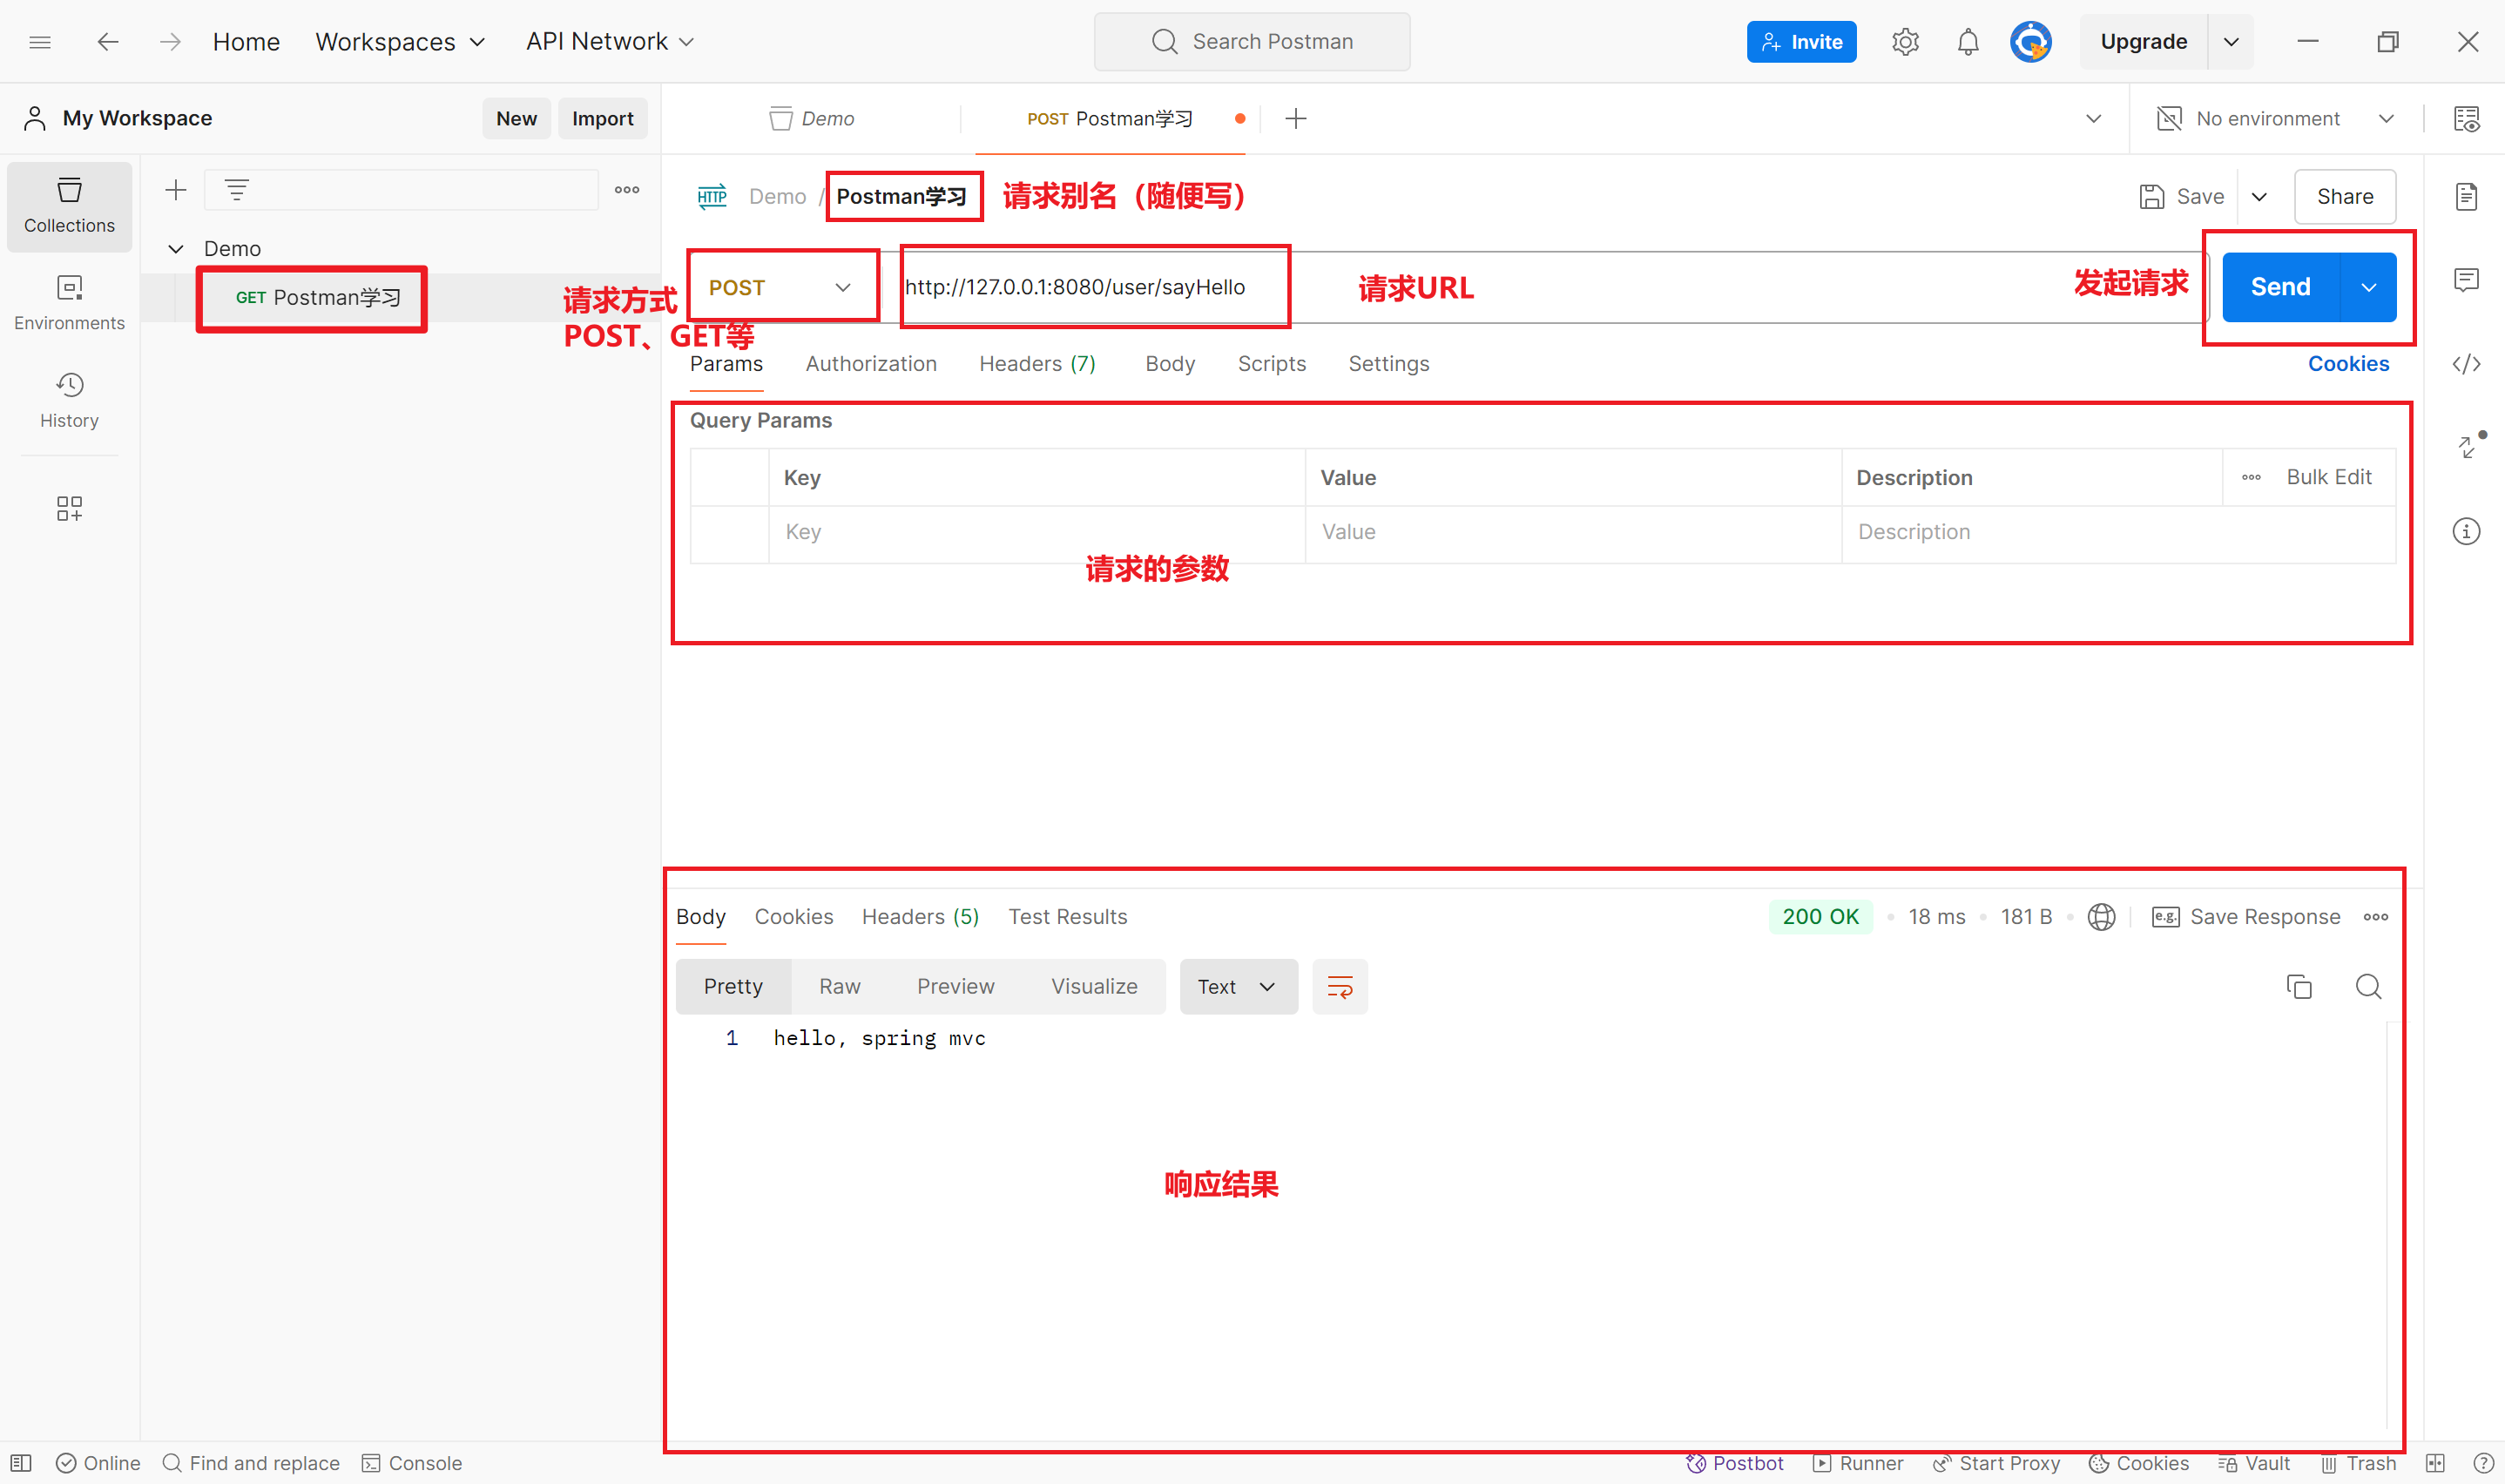Image resolution: width=2505 pixels, height=1484 pixels.
Task: Expand the Upgrade options arrow
Action: (x=2231, y=42)
